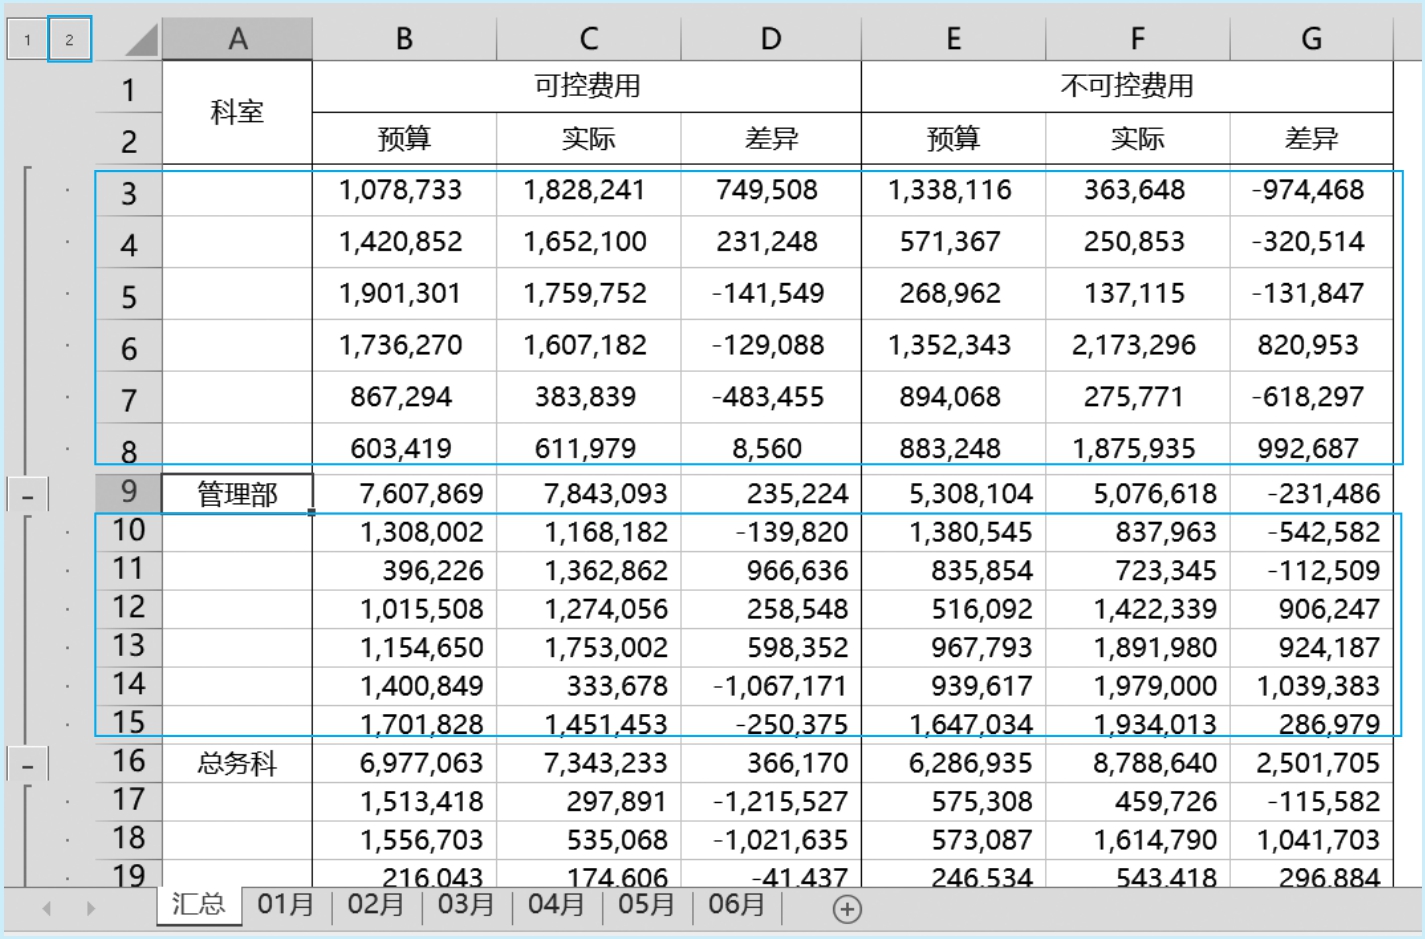Click cell A9 containing 管理部
The height and width of the screenshot is (939, 1425).
click(x=237, y=494)
